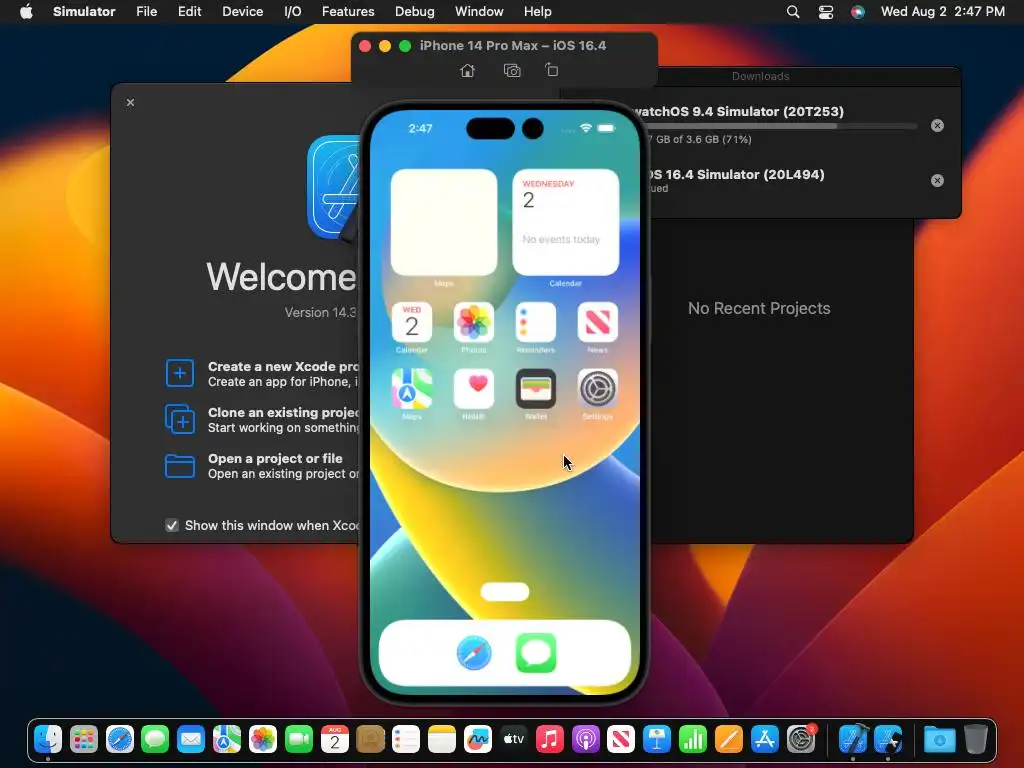Open Spotlight search in menu bar
Image resolution: width=1024 pixels, height=768 pixels.
pos(793,11)
